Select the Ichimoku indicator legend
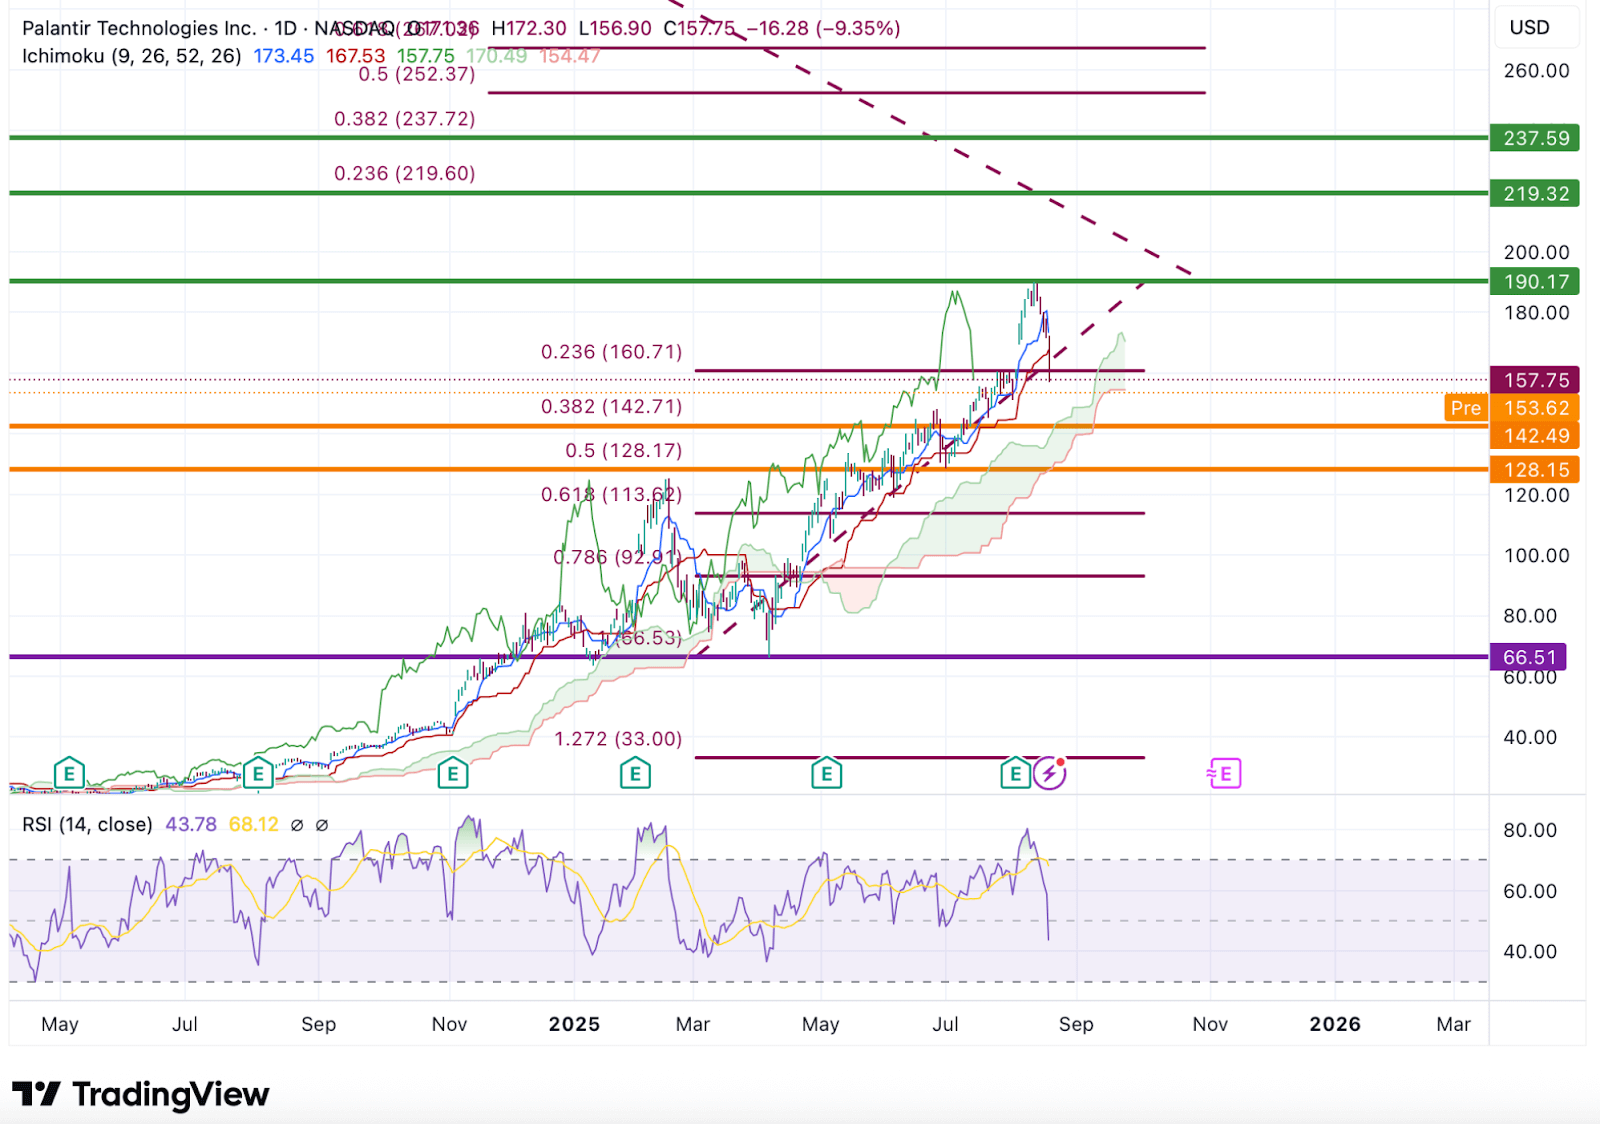The width and height of the screenshot is (1600, 1124). point(131,56)
